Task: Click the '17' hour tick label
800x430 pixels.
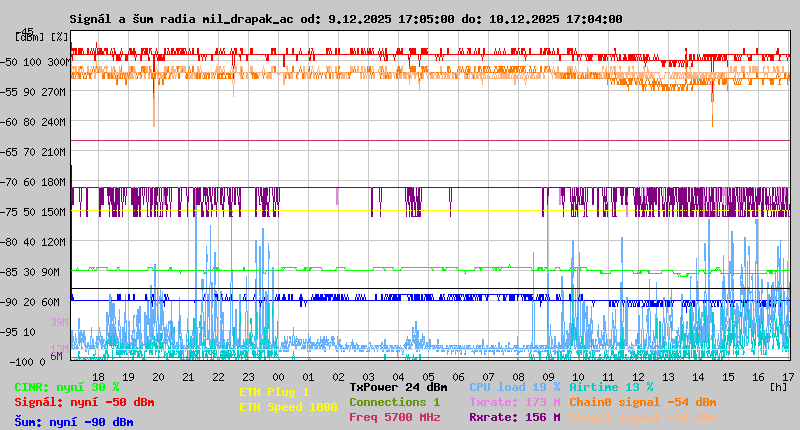Action: pyautogui.click(x=788, y=377)
